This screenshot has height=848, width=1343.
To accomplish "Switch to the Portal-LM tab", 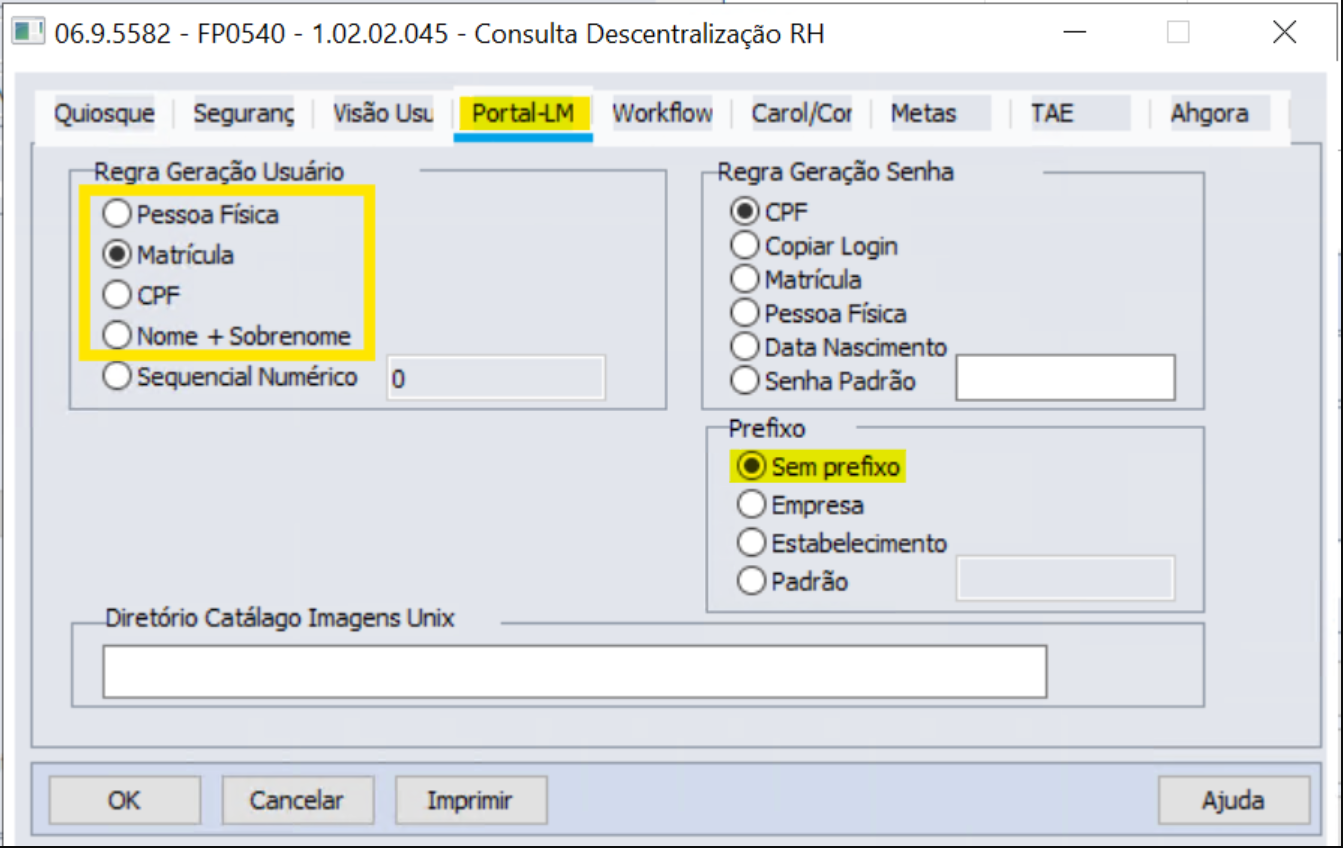I will 523,113.
